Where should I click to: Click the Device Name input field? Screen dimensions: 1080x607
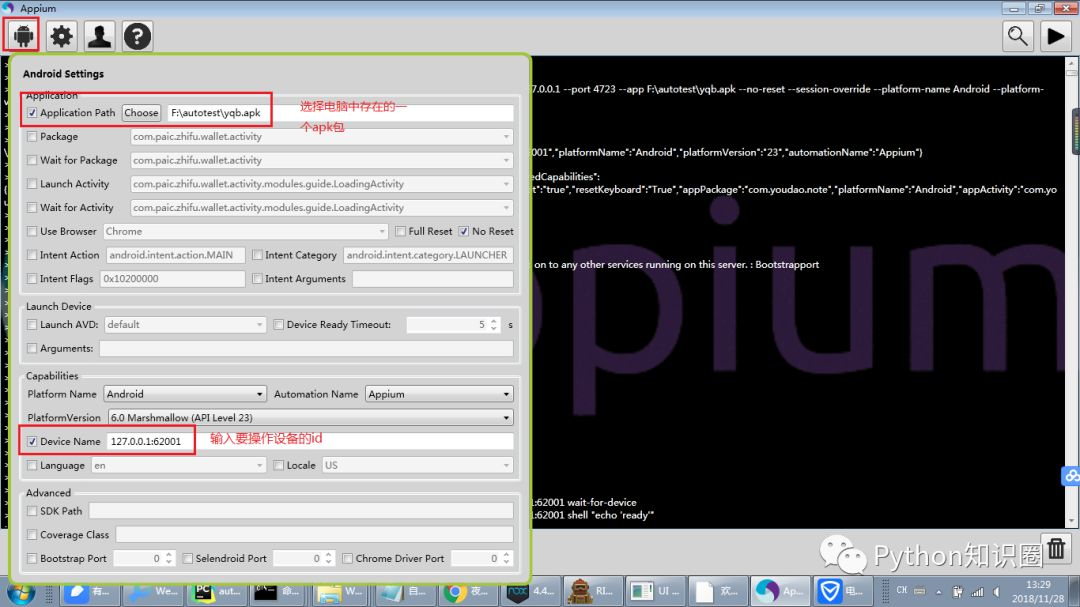click(311, 442)
